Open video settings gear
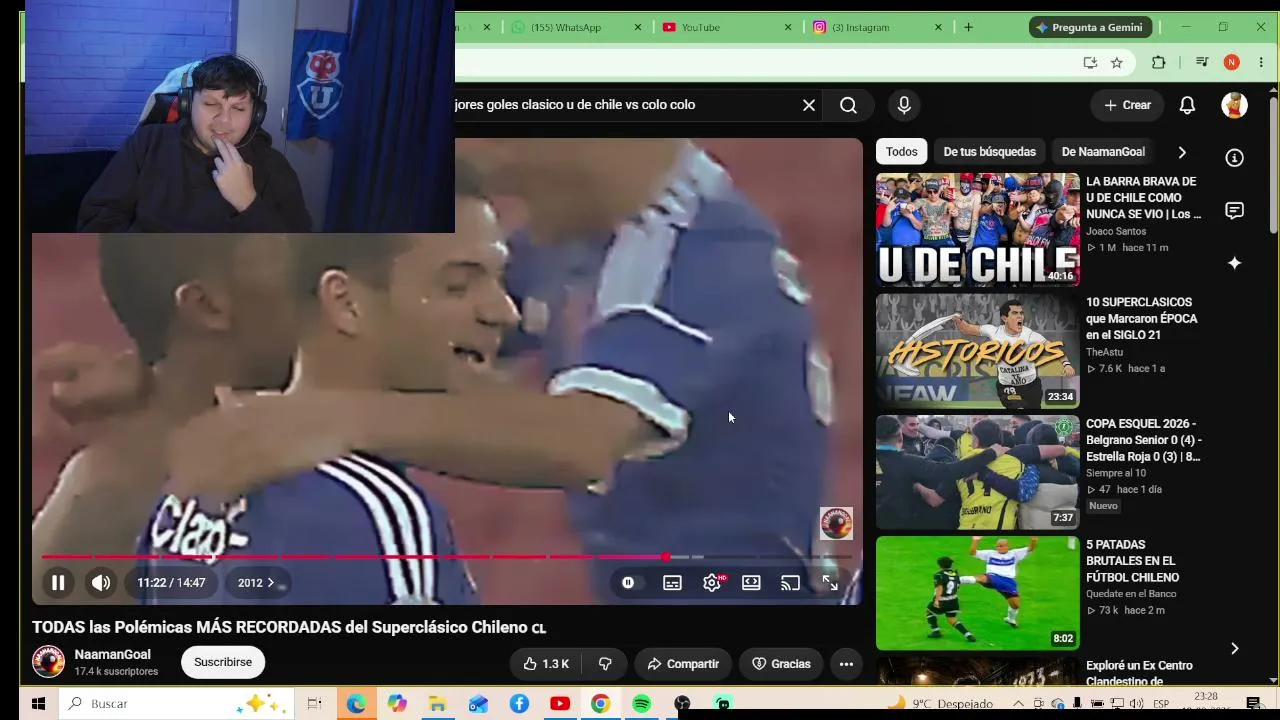Image resolution: width=1280 pixels, height=720 pixels. click(712, 583)
